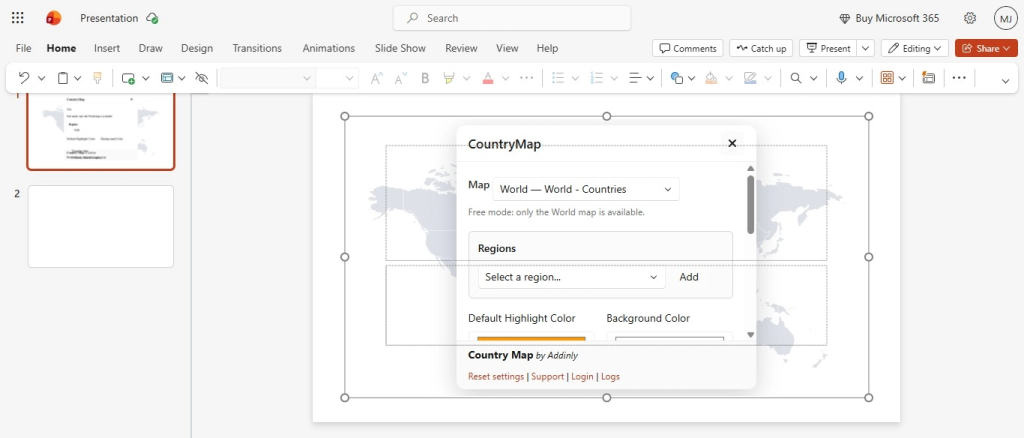This screenshot has height=438, width=1024.
Task: Open more toolbar options ellipsis
Action: pos(959,78)
